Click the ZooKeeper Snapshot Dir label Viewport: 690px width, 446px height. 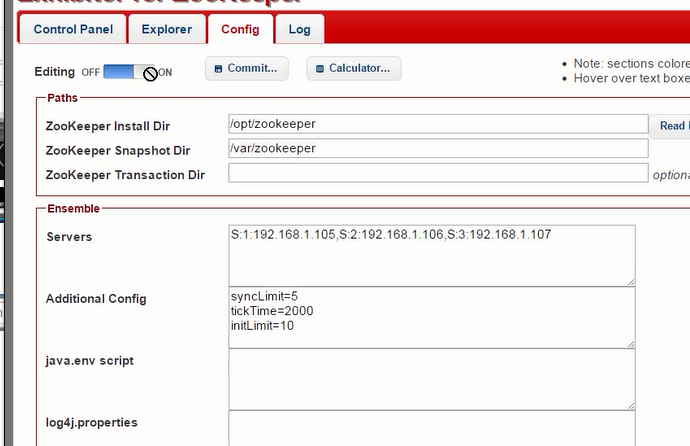pyautogui.click(x=118, y=150)
